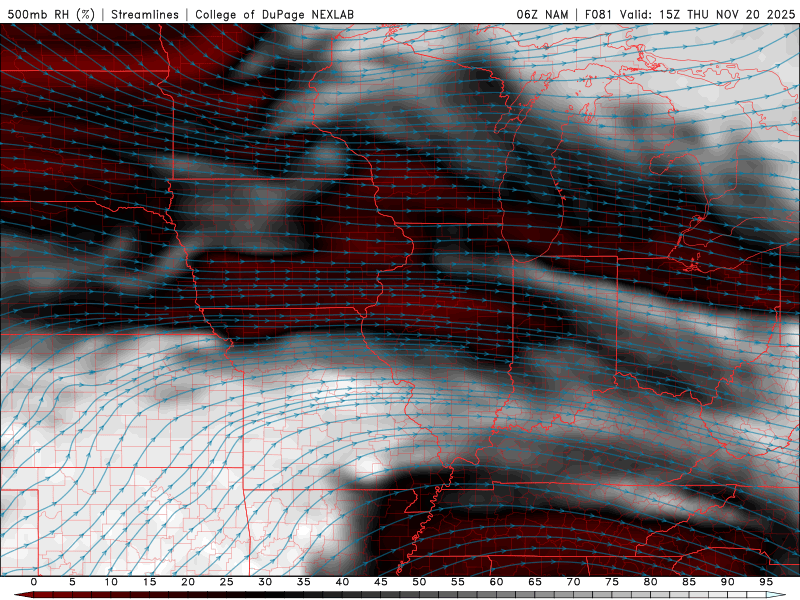Click the '75' value on the color scale
800x600 pixels.
coord(612,582)
